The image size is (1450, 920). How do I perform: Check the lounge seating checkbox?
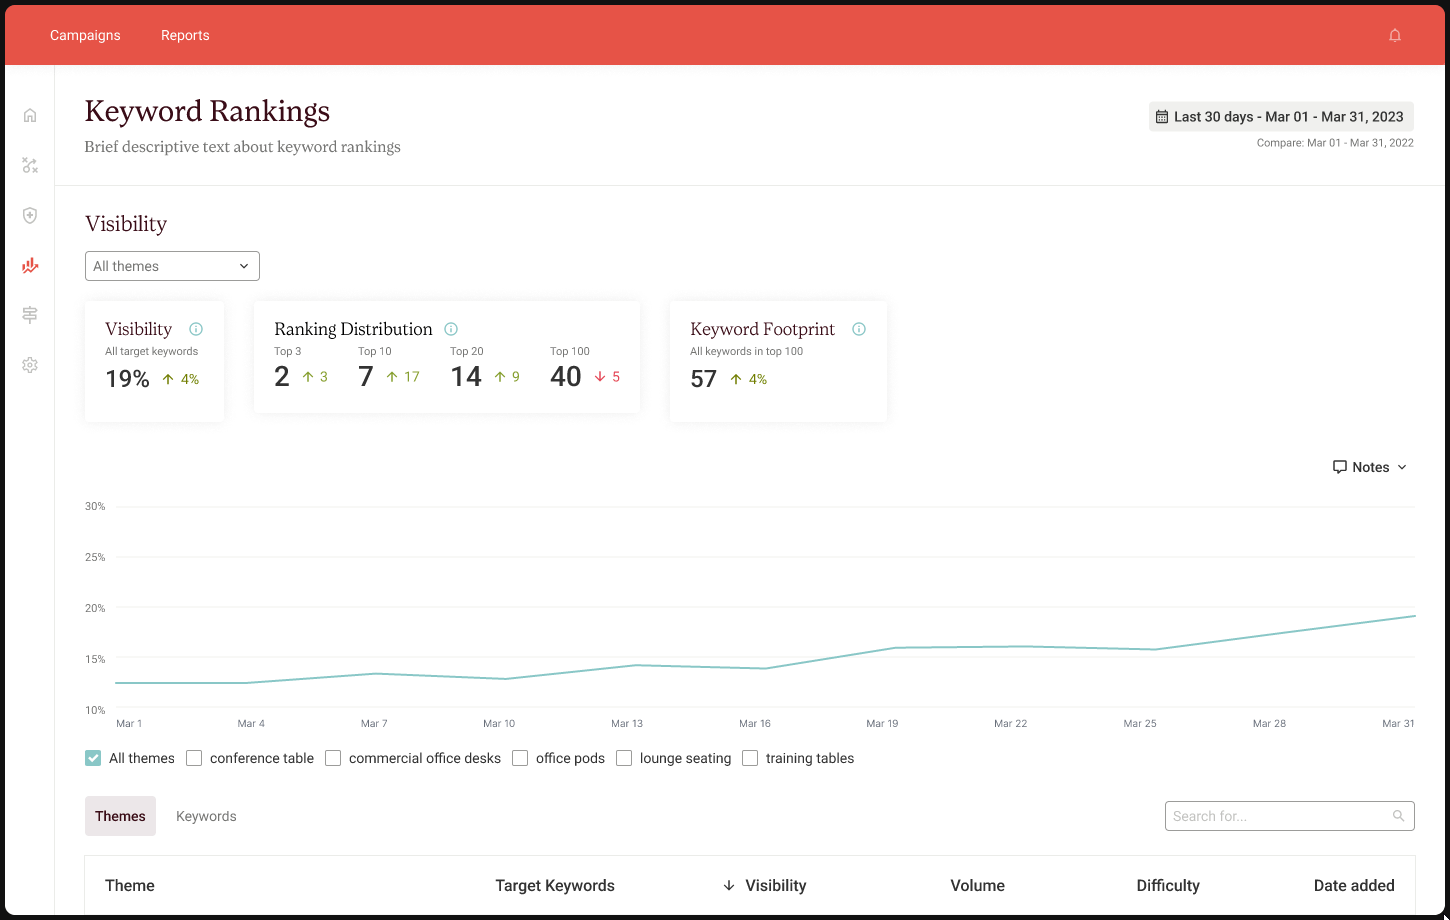pyautogui.click(x=624, y=758)
